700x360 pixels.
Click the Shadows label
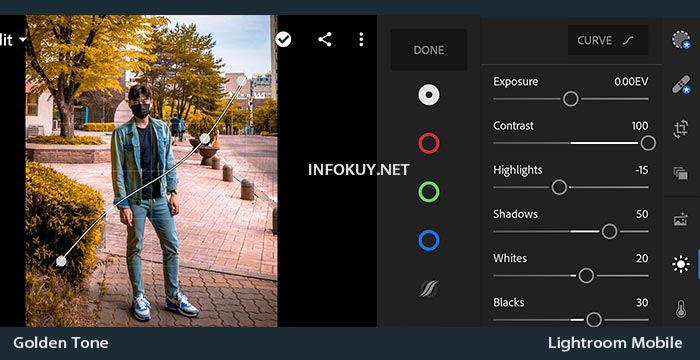[x=516, y=214]
